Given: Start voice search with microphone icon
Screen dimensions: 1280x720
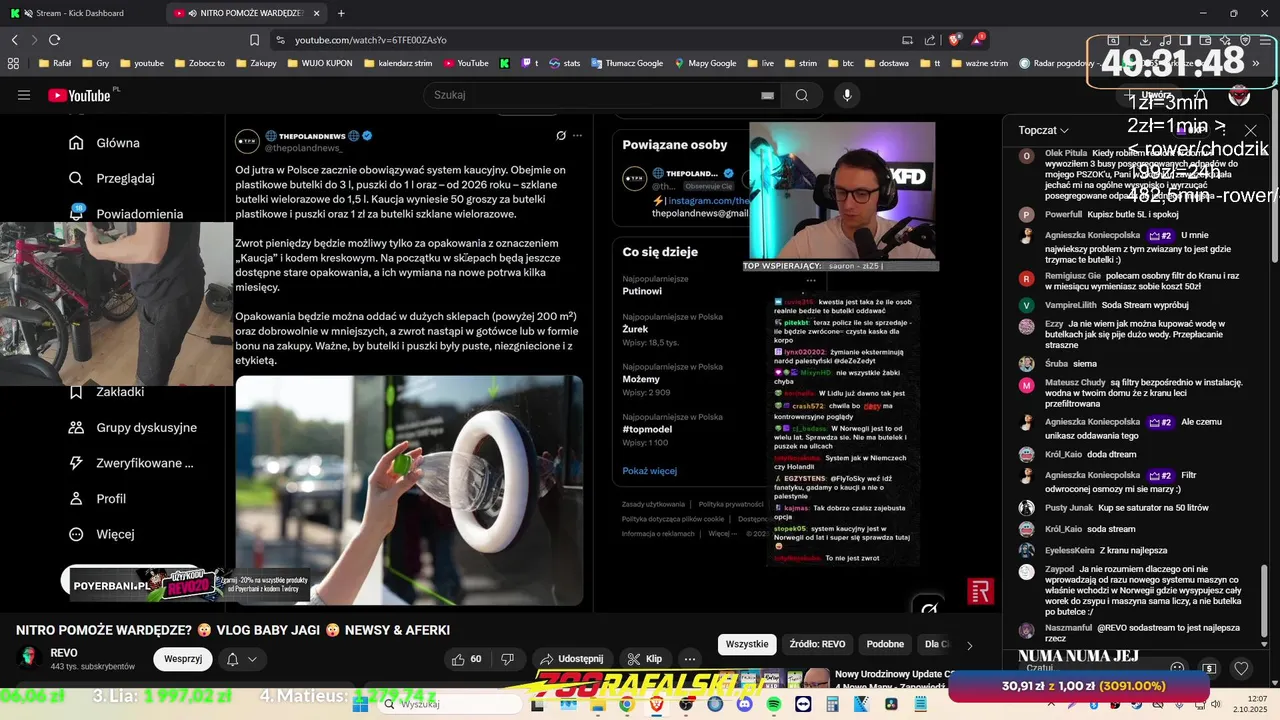Looking at the screenshot, I should 847,95.
